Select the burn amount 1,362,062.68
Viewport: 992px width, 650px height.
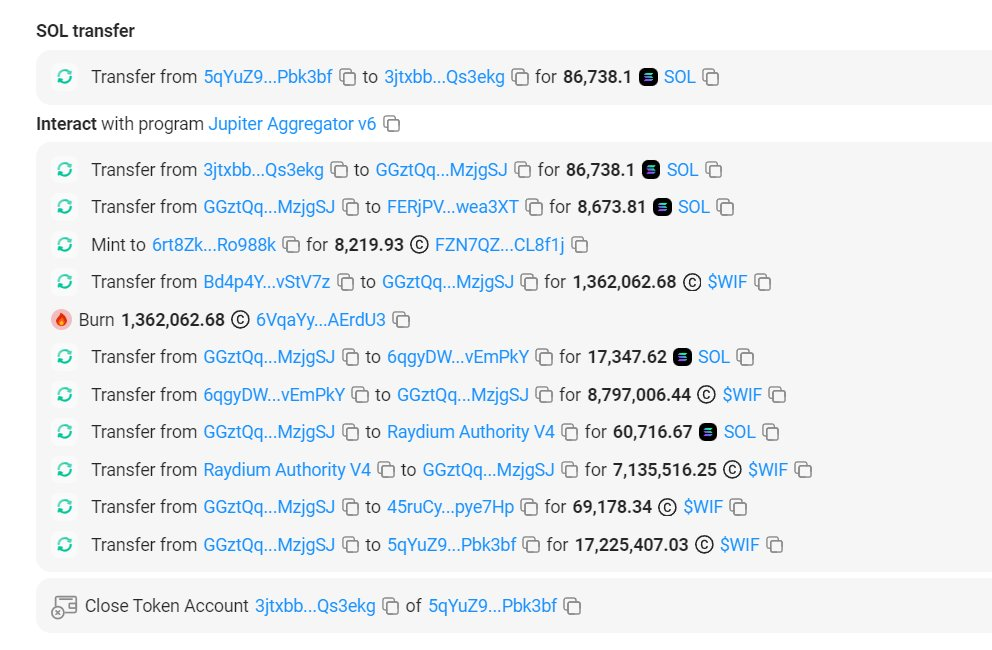click(x=173, y=320)
